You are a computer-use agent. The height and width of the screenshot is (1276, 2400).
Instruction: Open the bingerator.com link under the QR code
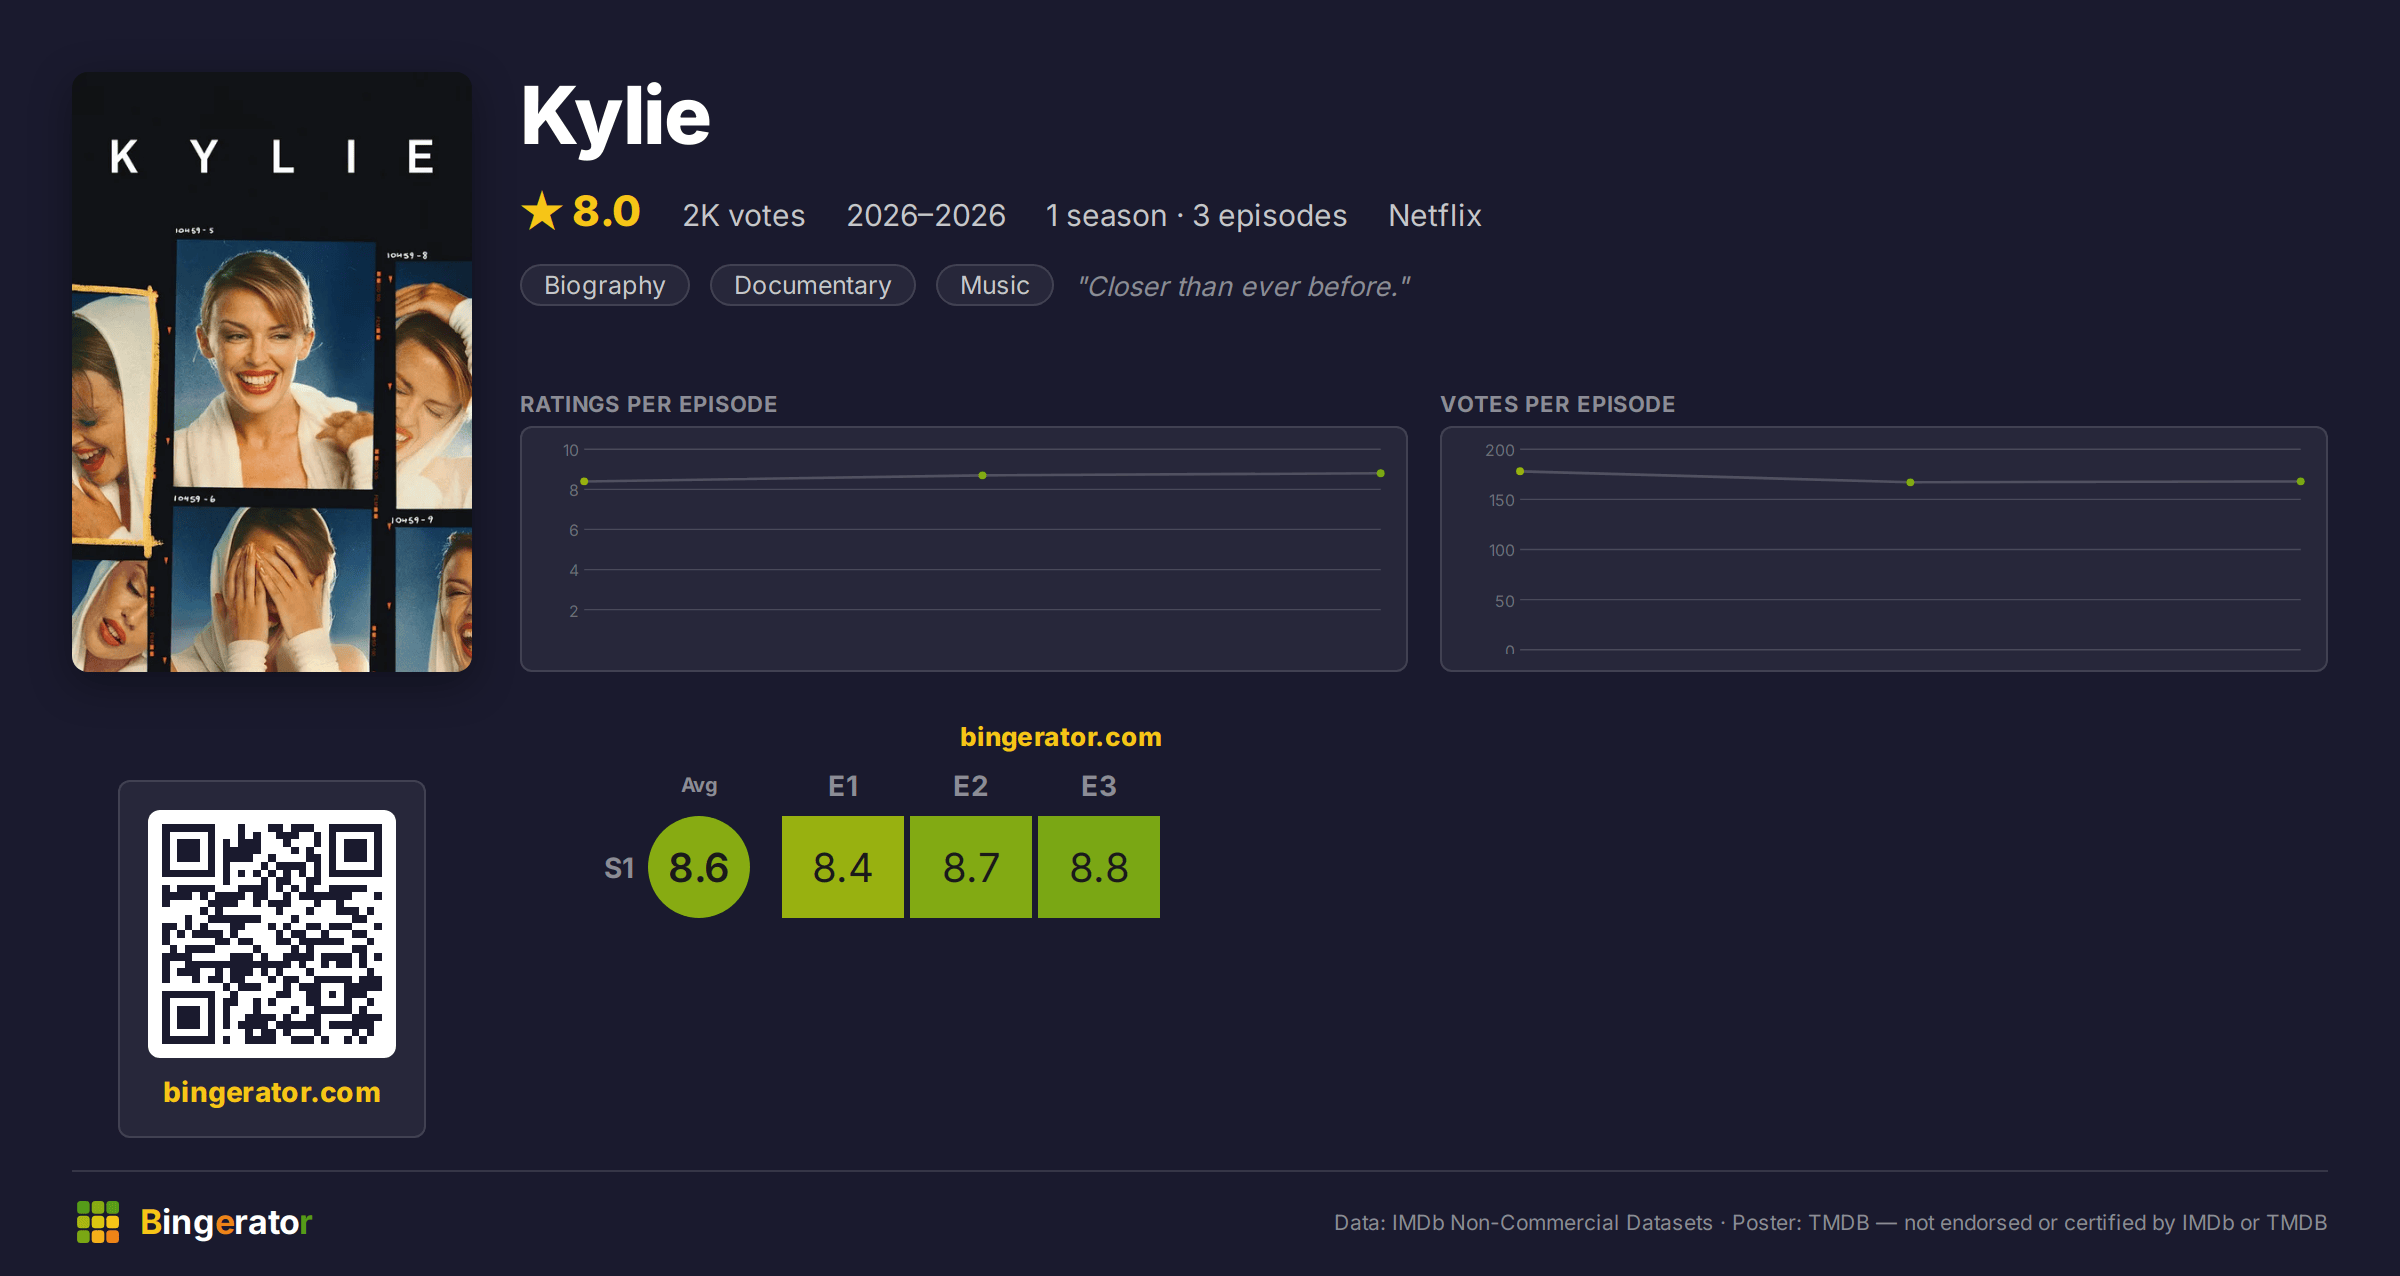[272, 1092]
